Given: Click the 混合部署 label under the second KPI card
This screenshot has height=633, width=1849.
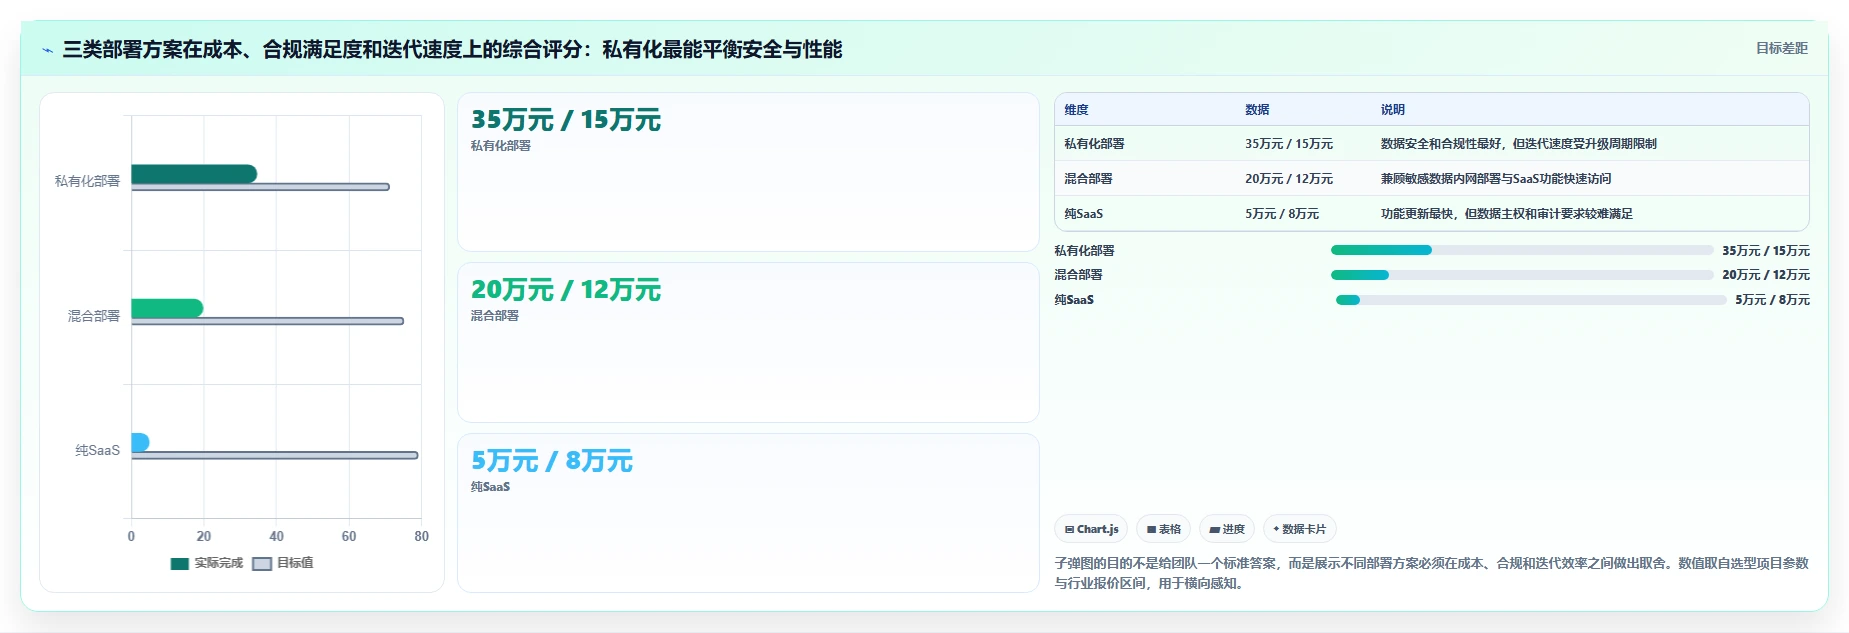Looking at the screenshot, I should tap(495, 316).
